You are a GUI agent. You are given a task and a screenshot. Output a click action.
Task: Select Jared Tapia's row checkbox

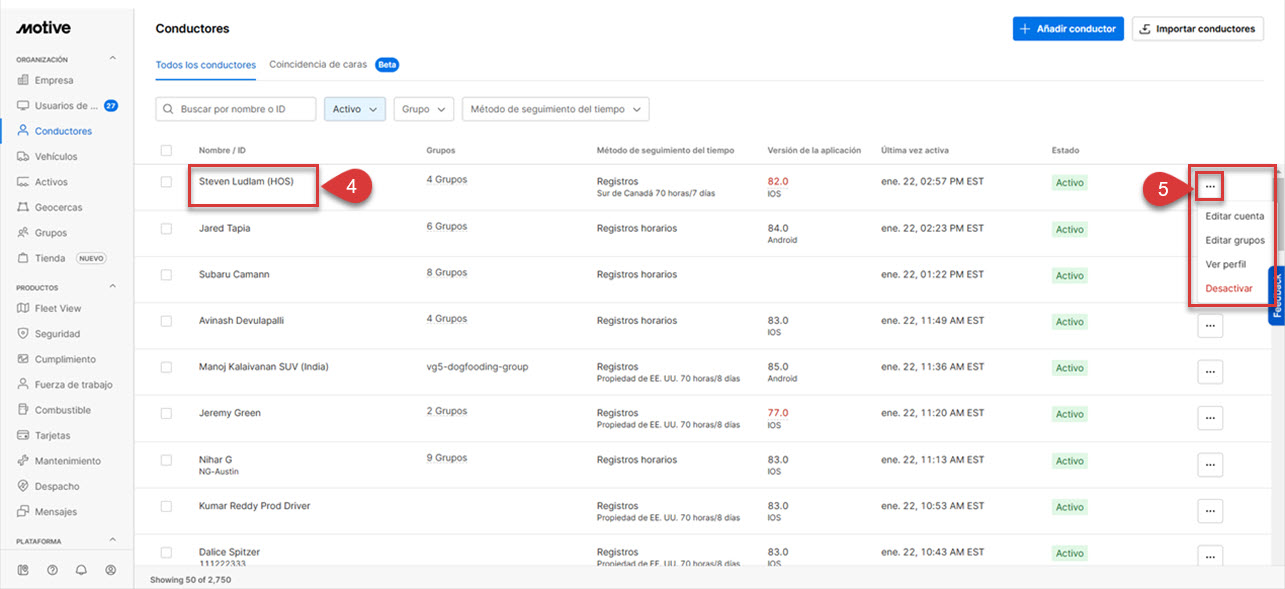click(166, 228)
